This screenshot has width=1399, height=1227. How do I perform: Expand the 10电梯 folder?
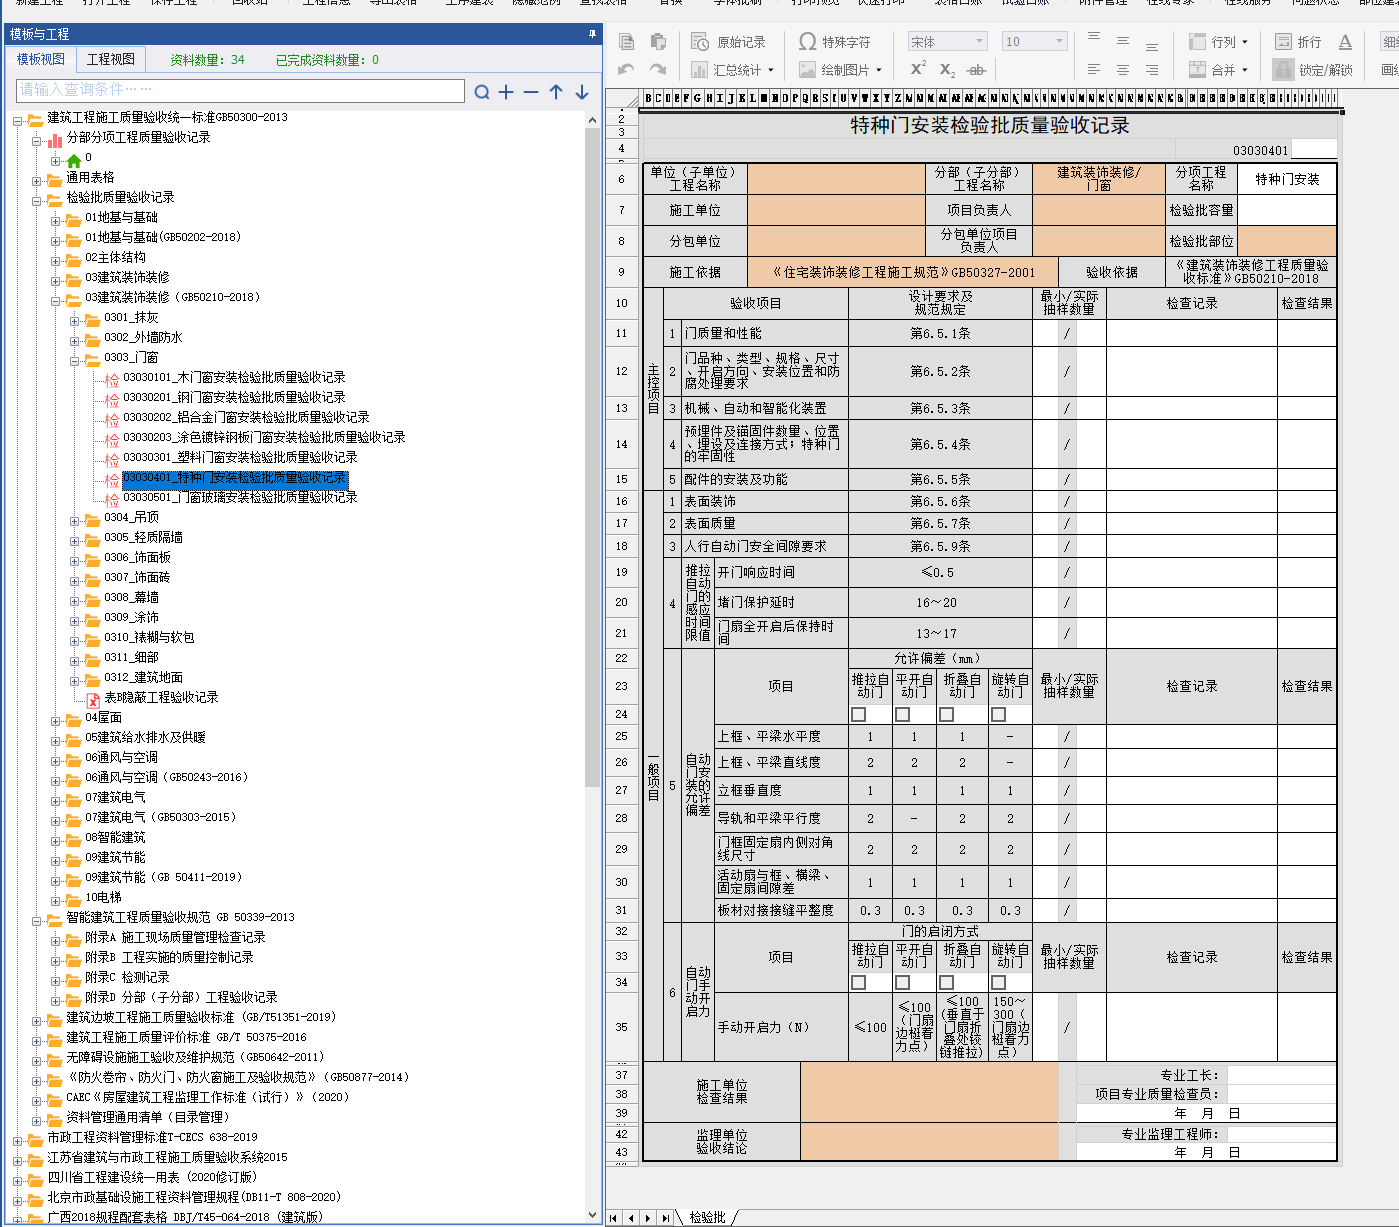56,900
